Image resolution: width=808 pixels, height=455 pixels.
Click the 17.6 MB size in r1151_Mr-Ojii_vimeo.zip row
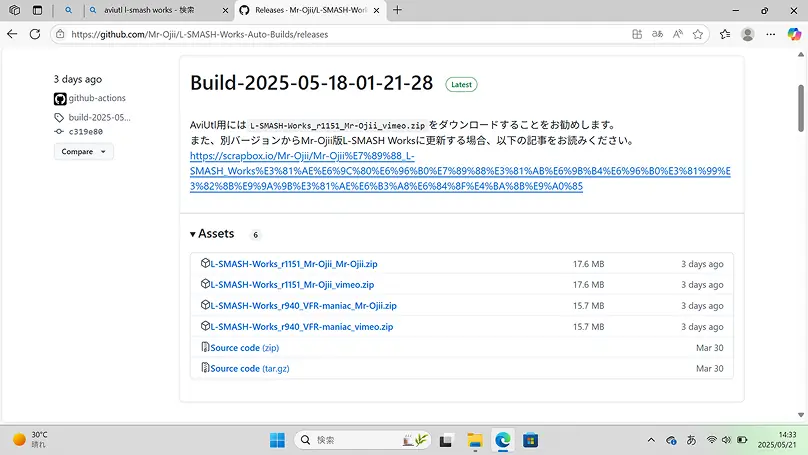pyautogui.click(x=588, y=285)
